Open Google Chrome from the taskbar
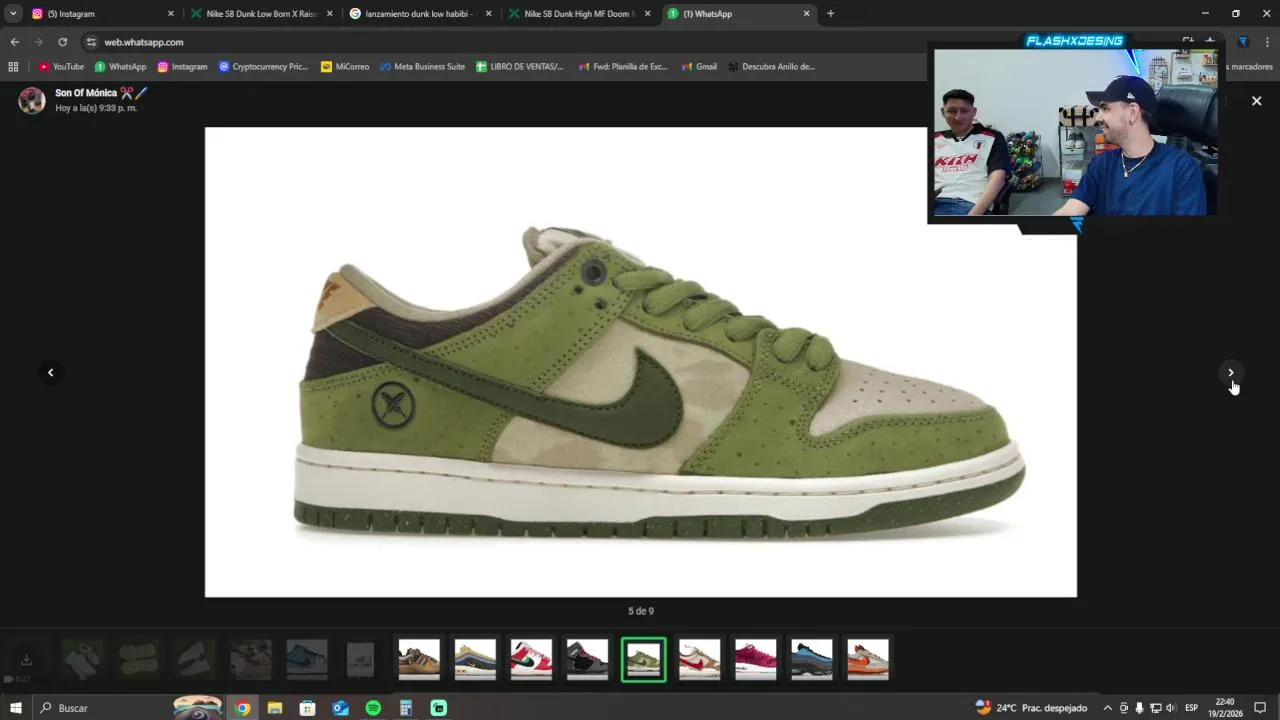Viewport: 1280px width, 720px height. [242, 708]
